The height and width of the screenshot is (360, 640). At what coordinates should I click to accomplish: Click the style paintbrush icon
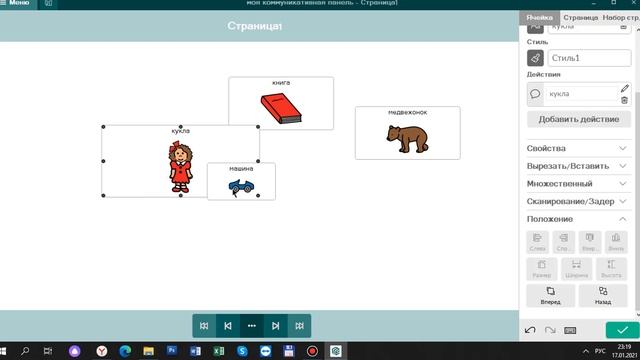pyautogui.click(x=535, y=58)
